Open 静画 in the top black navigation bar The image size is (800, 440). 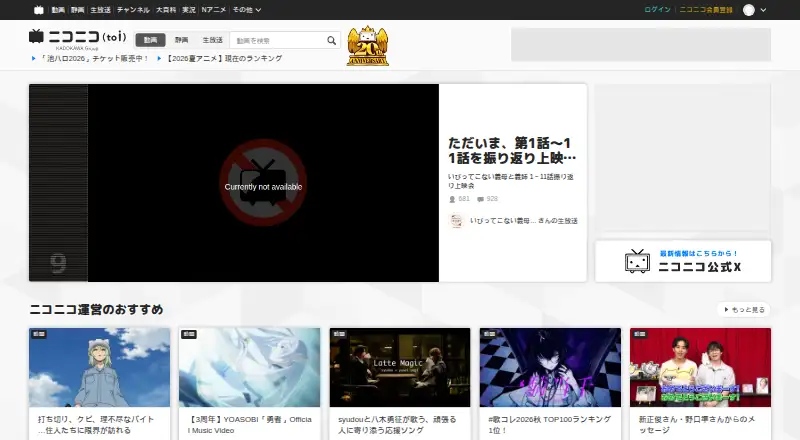(x=78, y=10)
